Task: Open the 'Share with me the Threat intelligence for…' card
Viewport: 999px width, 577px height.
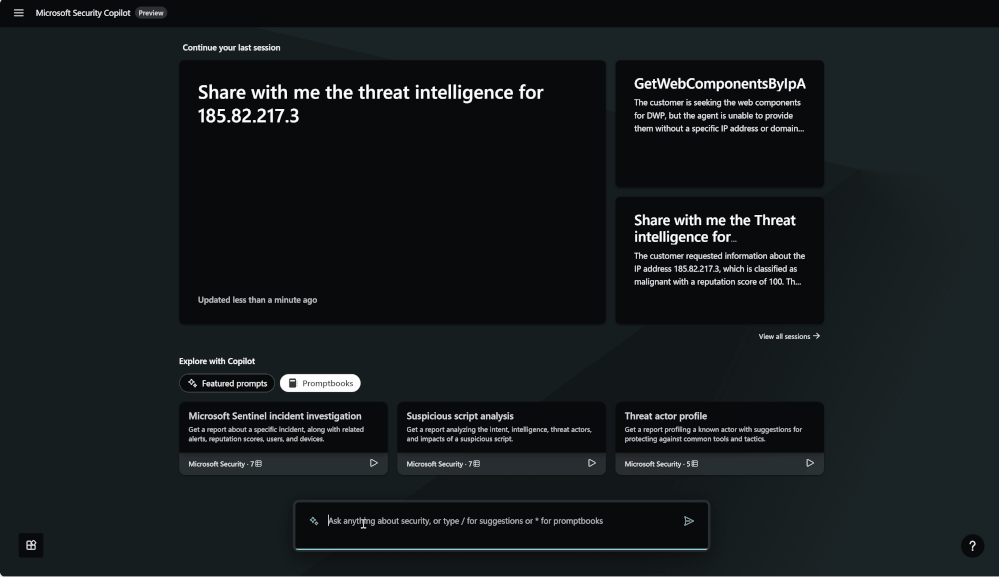Action: coord(719,260)
